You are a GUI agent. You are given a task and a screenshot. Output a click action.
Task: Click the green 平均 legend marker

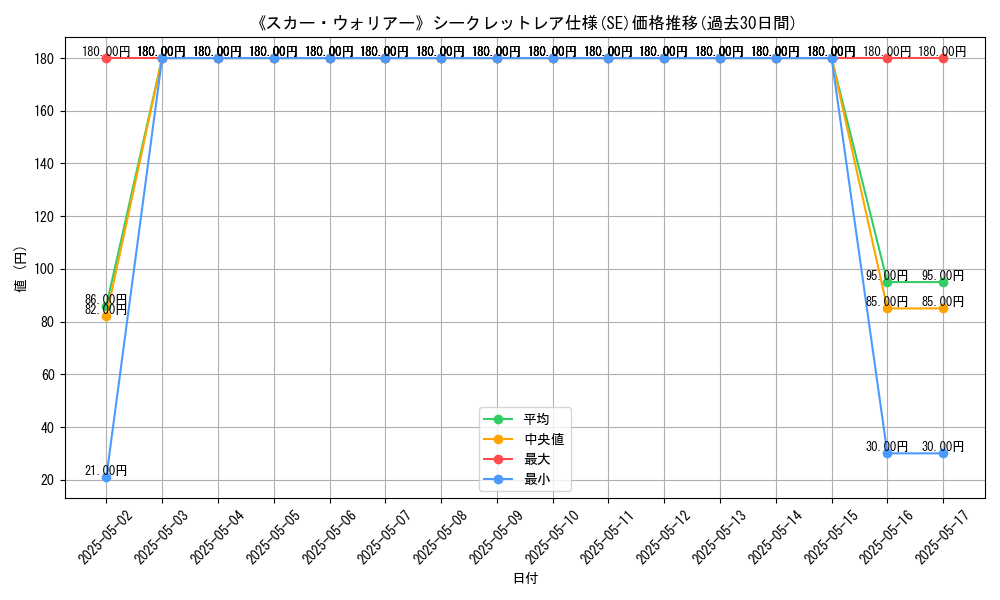[x=499, y=420]
